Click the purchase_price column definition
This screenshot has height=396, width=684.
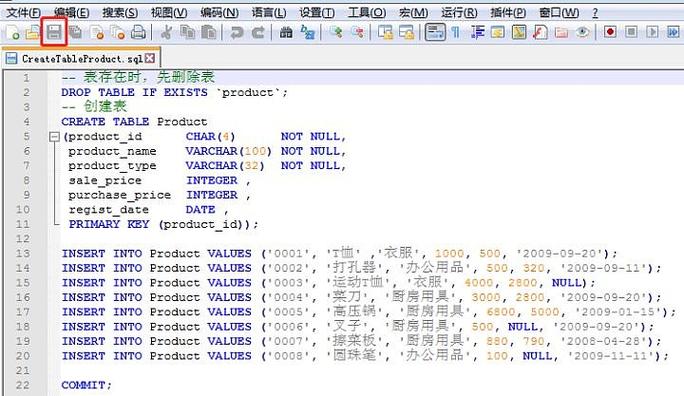159,195
